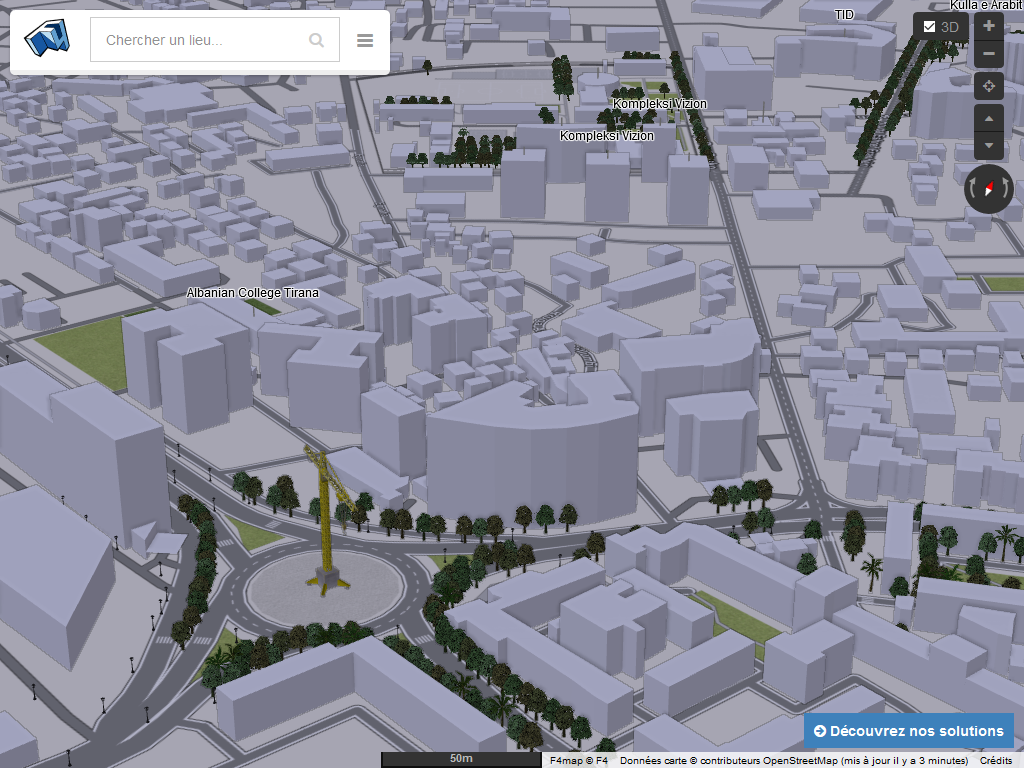
Task: Click the F4map © F4 link
Action: [579, 761]
